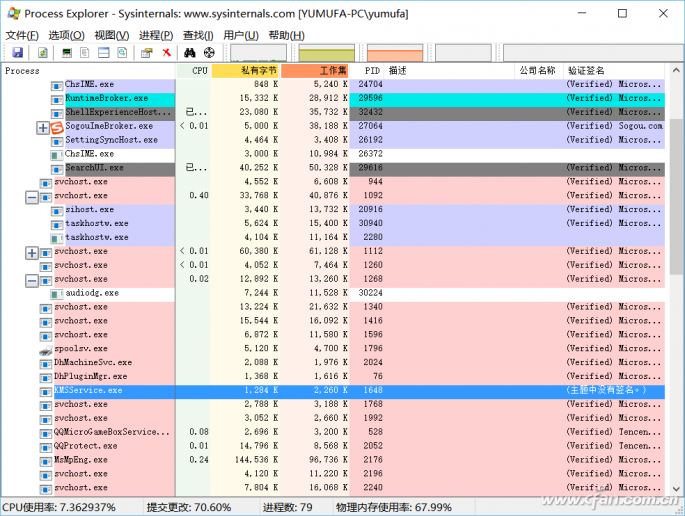Image resolution: width=685 pixels, height=516 pixels.
Task: Click the 进程数: 79 status entry
Action: pos(287,508)
